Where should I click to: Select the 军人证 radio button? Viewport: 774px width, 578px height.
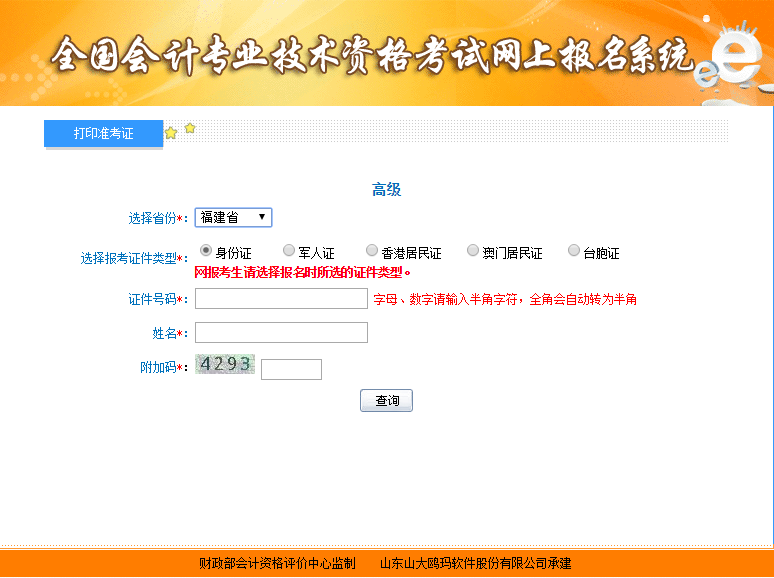tap(289, 250)
